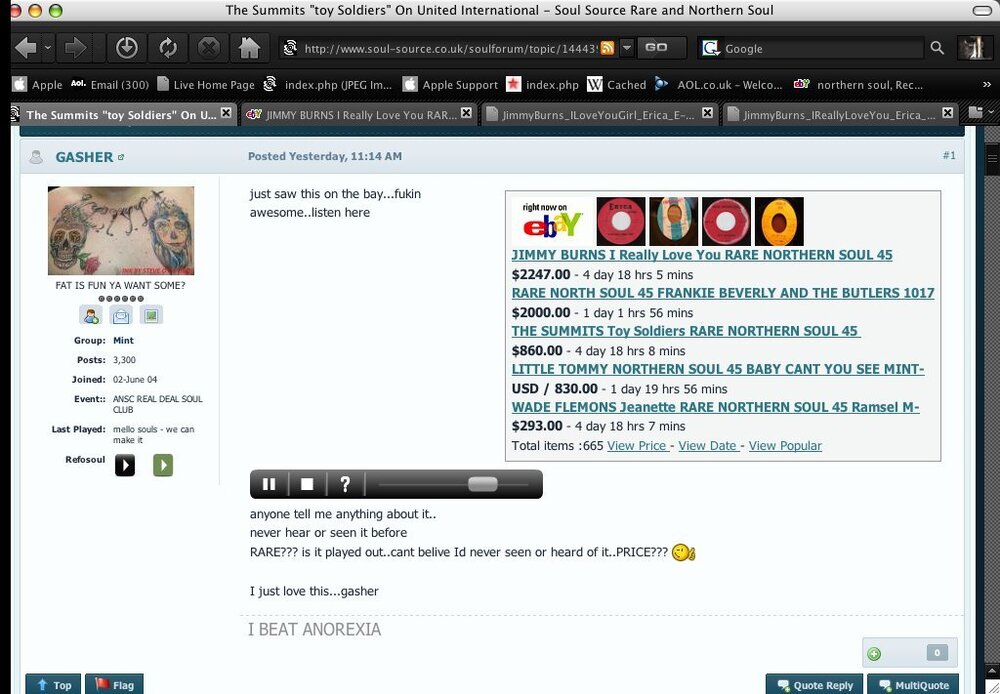Click the user icon beside GASHER
This screenshot has height=694, width=1000.
36,157
